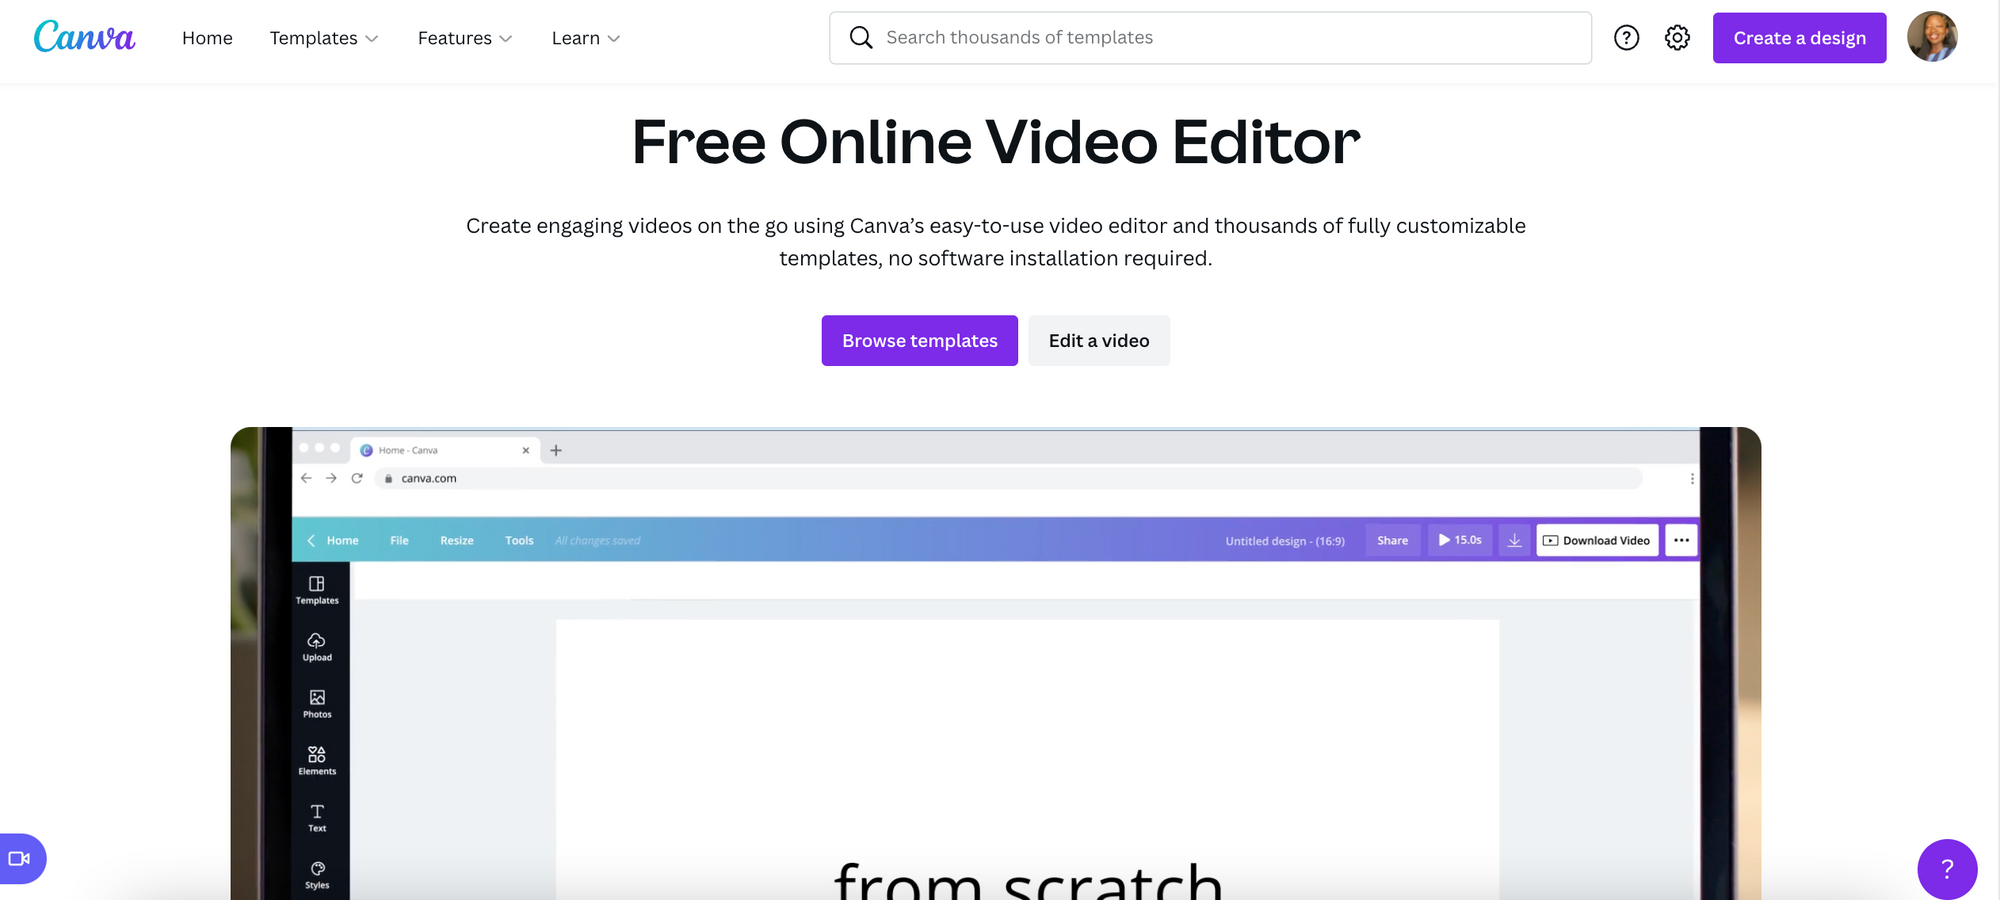Open the round purple help bubble
The width and height of the screenshot is (2000, 900).
[x=1947, y=868]
